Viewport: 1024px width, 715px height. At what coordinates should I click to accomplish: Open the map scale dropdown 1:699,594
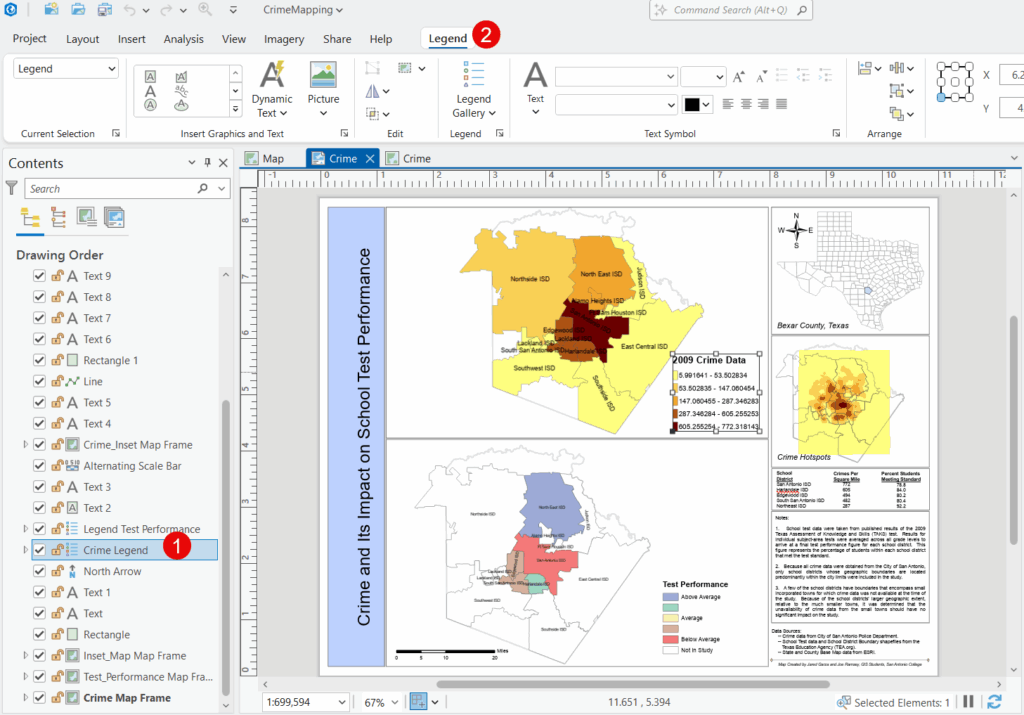343,702
